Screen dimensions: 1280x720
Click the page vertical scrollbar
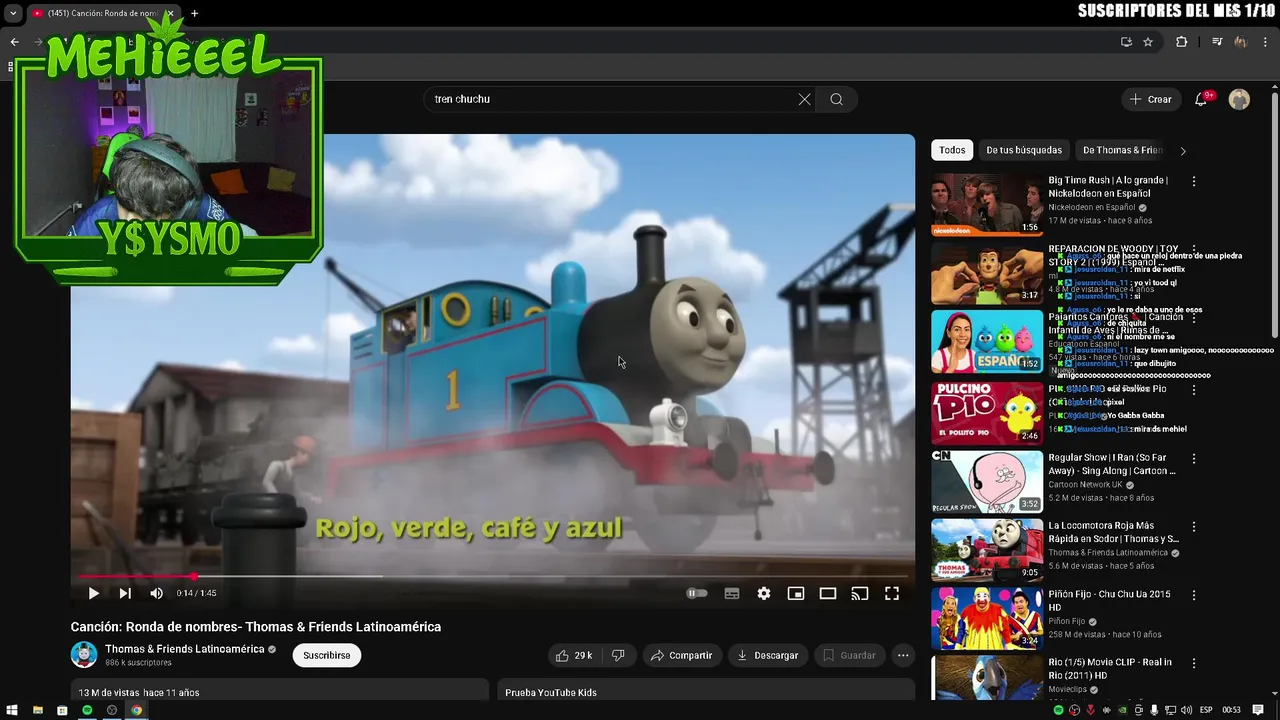[x=1274, y=215]
